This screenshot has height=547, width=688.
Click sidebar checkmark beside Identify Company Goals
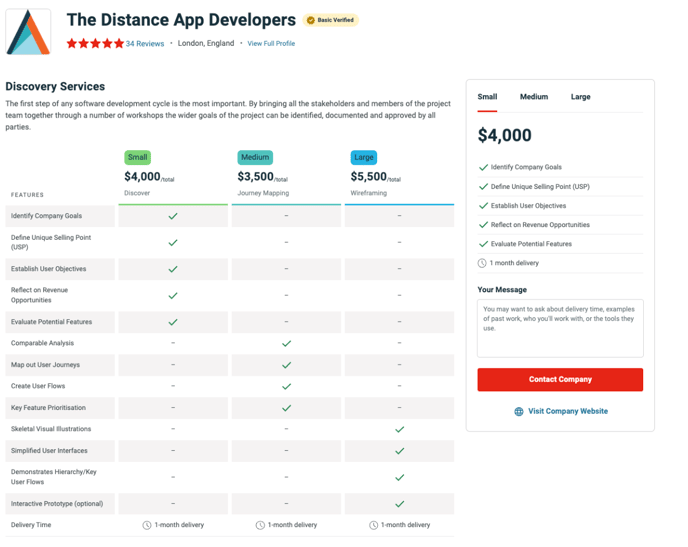483,167
